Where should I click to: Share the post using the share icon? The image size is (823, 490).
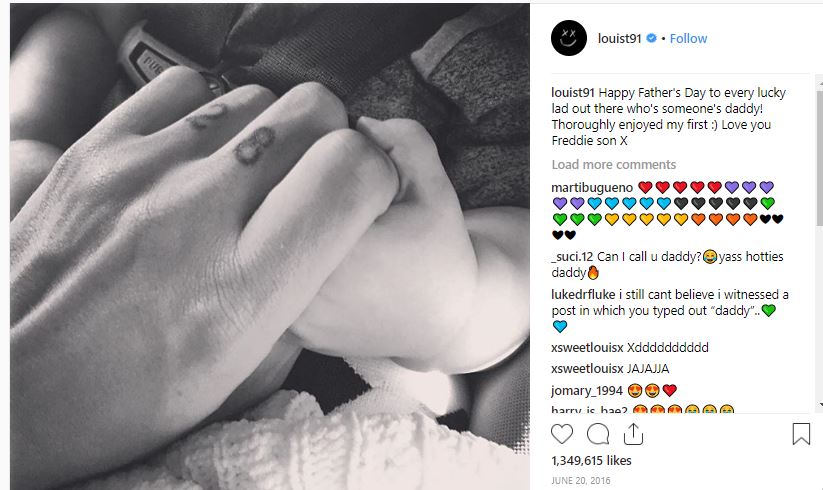[634, 434]
